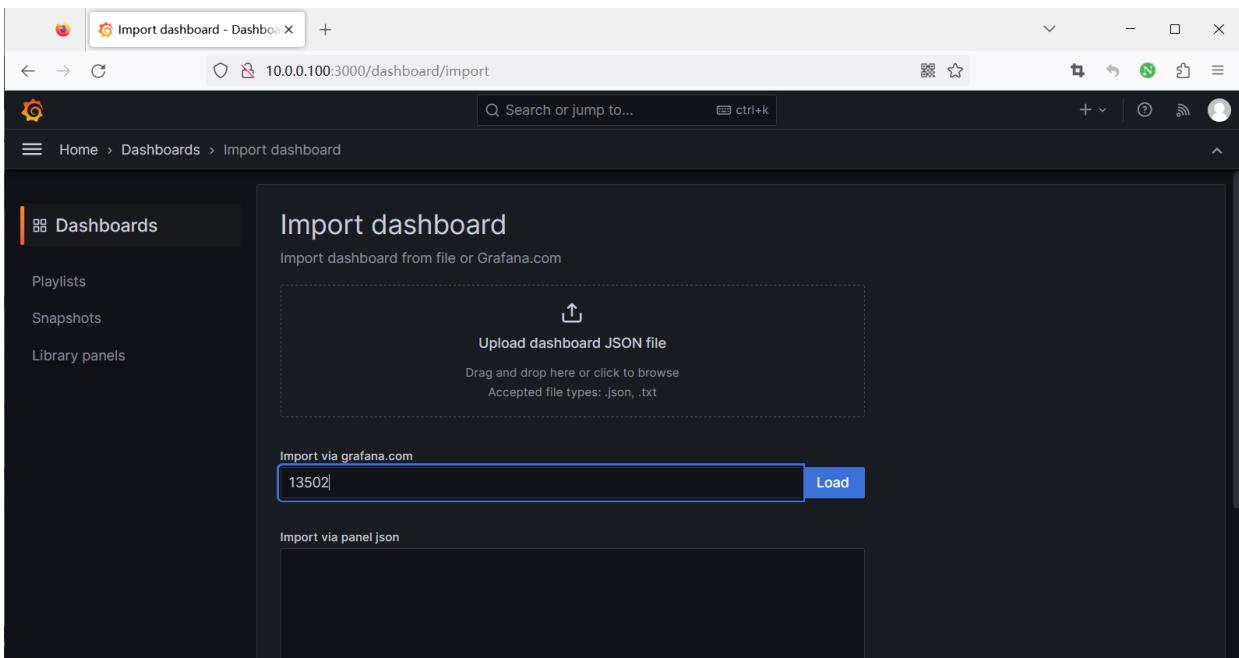Click the Import dashboard page heading
The image size is (1239, 658).
point(393,226)
